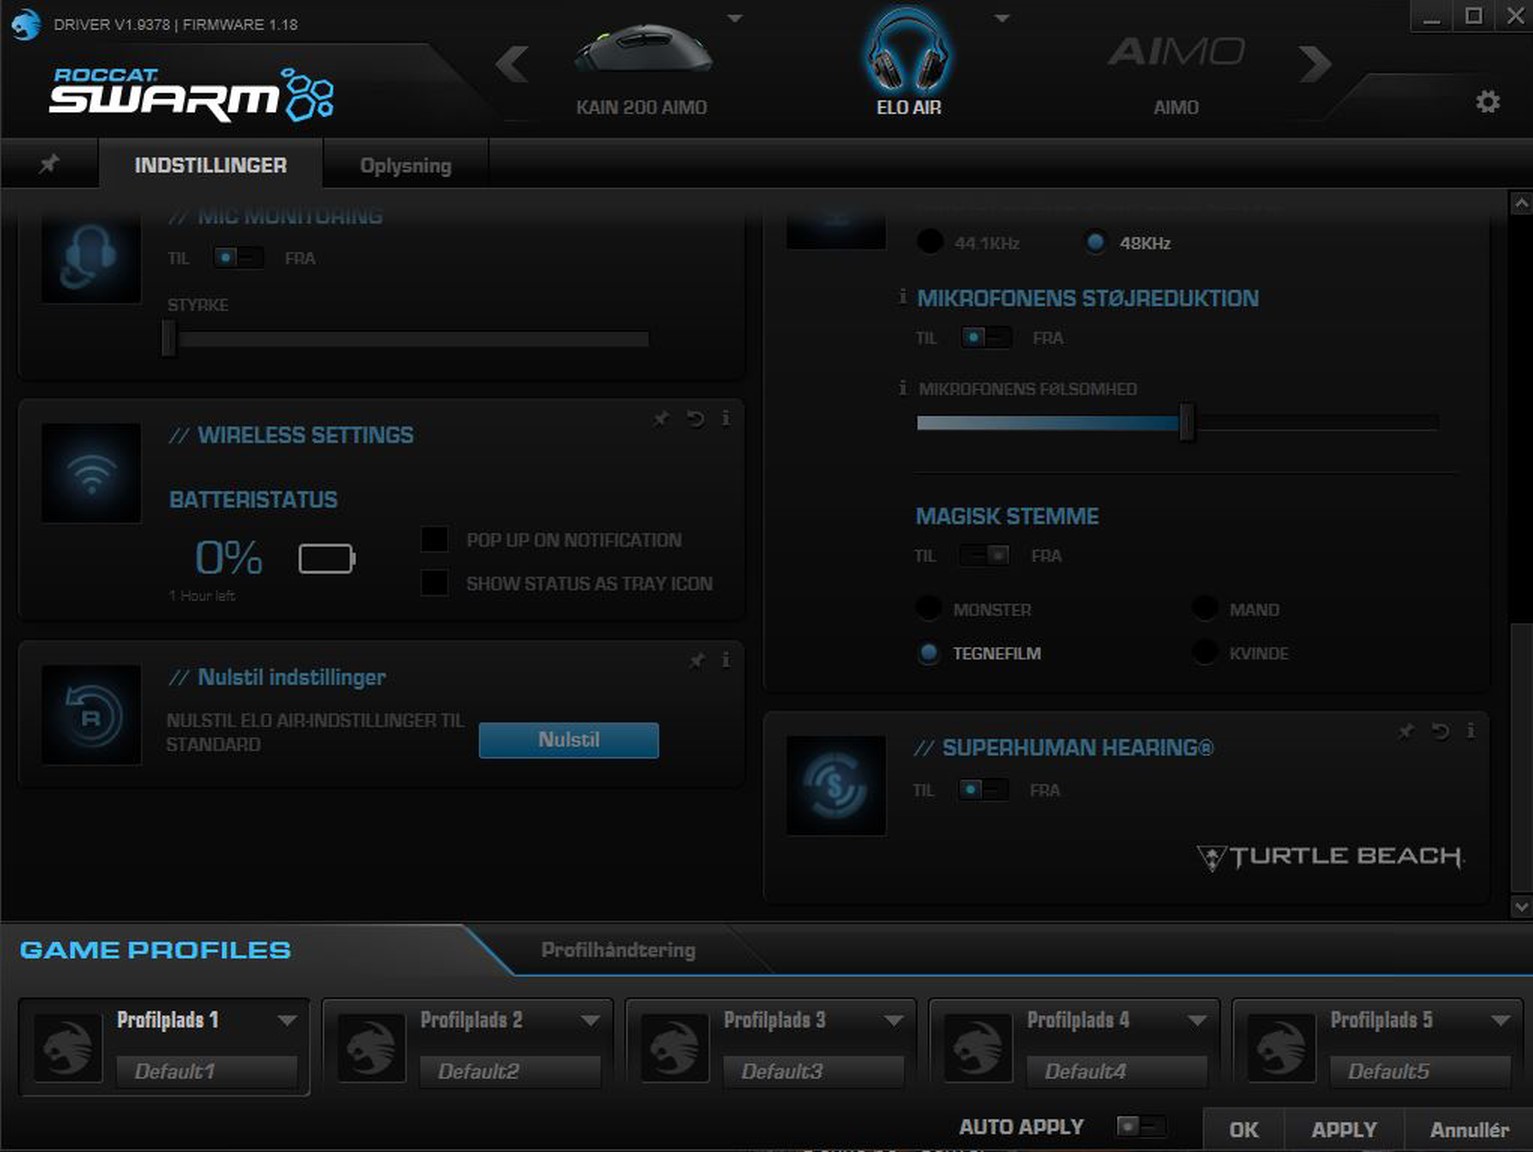Select the Mand voice option
The image size is (1533, 1152).
(1205, 609)
